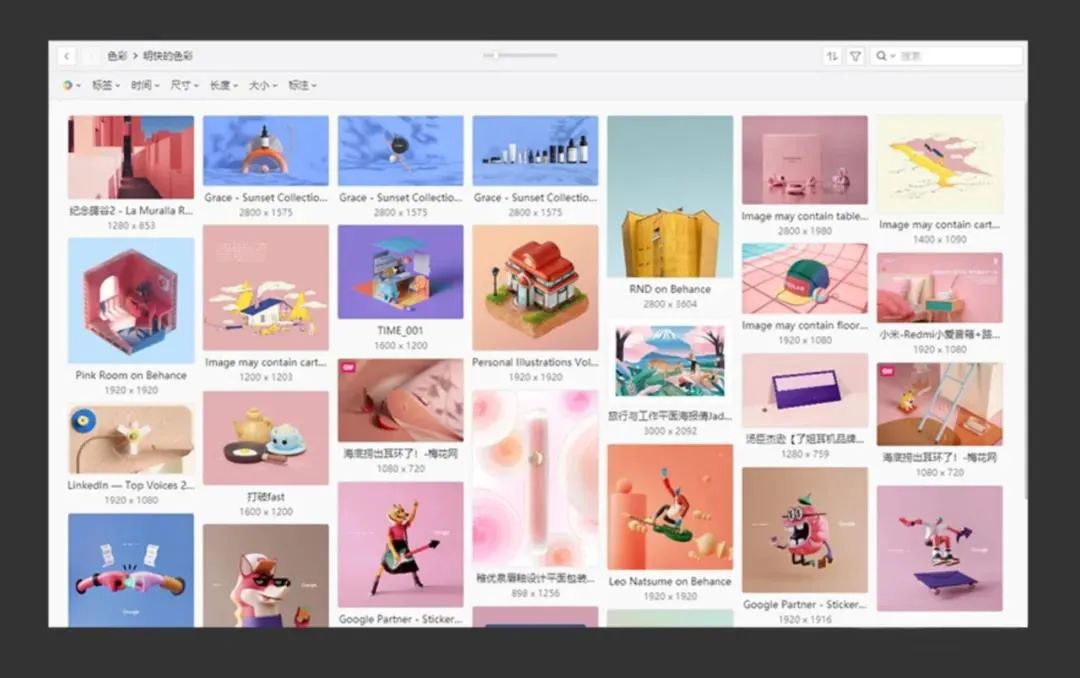Click the thumbnail size slider
Viewport: 1080px width, 678px height.
(520, 56)
